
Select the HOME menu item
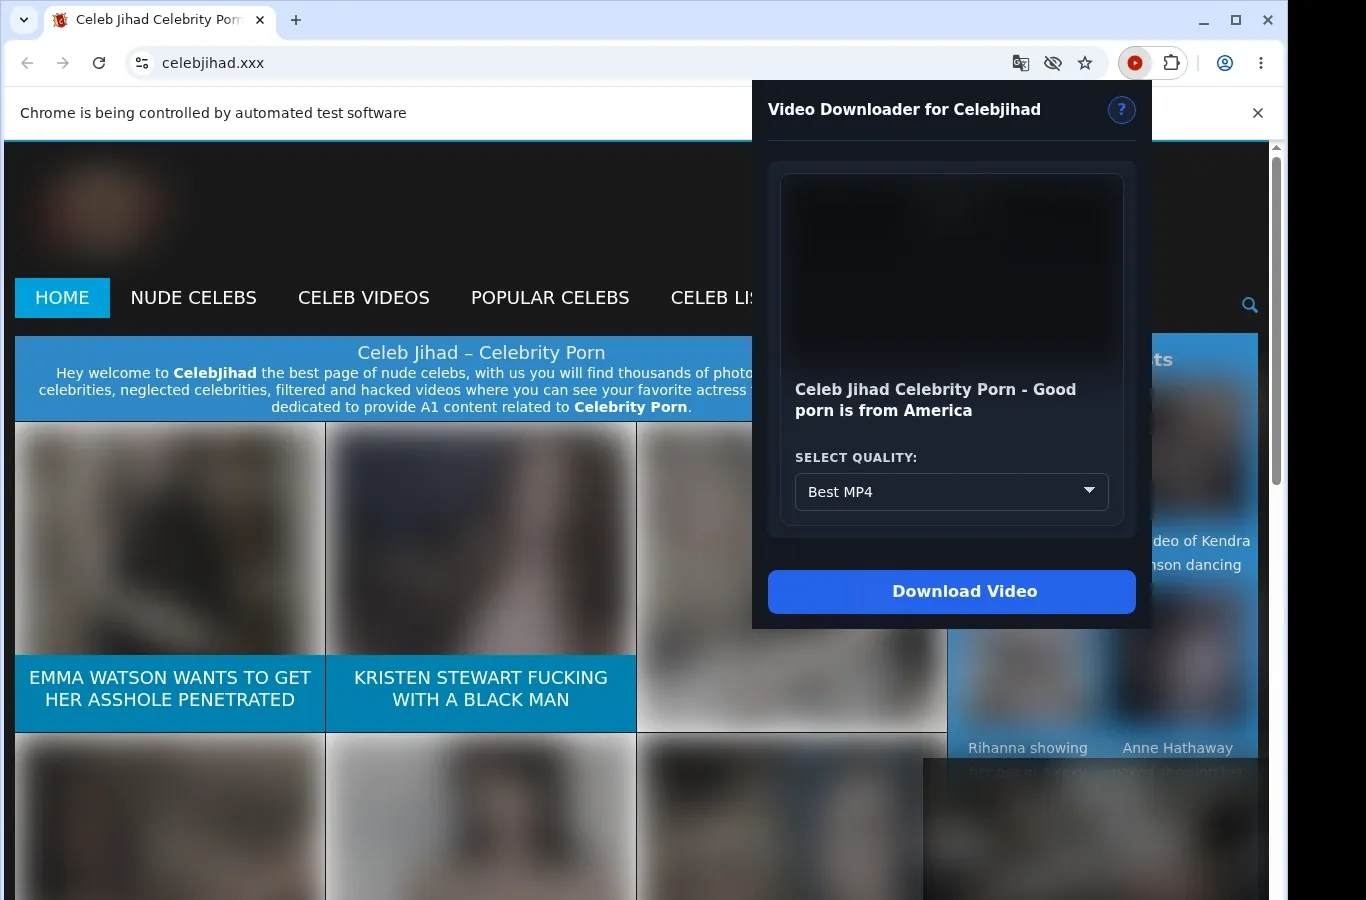pyautogui.click(x=62, y=298)
